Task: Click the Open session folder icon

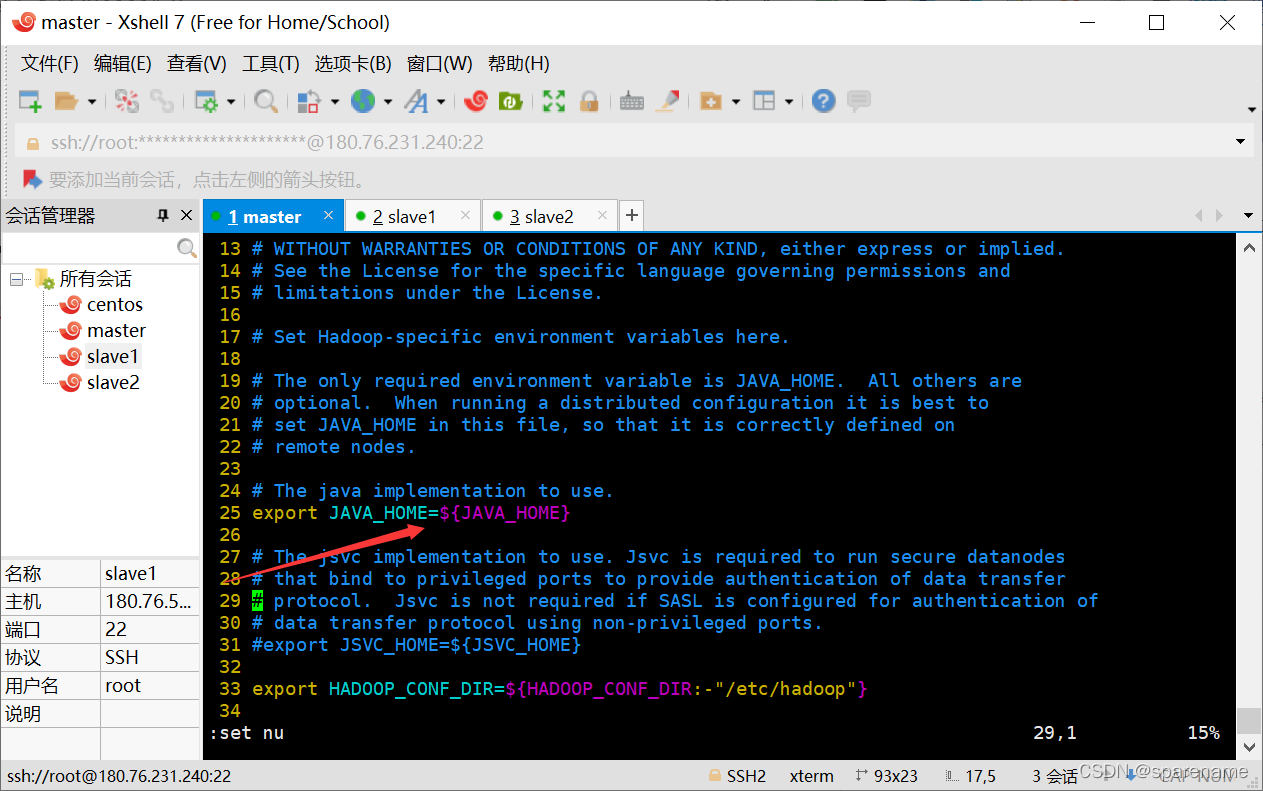Action: pyautogui.click(x=66, y=101)
